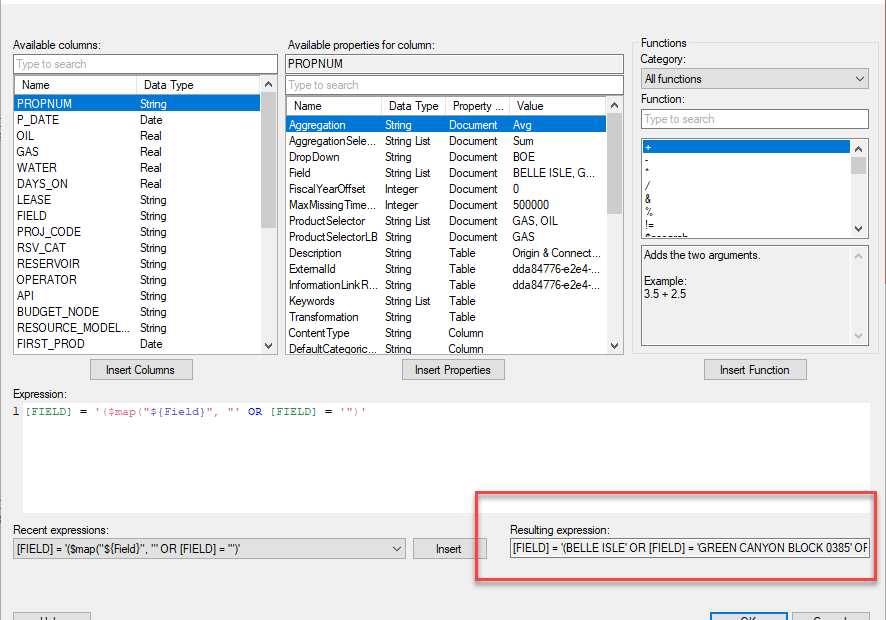The height and width of the screenshot is (620, 886).
Task: Select the FIRST_PROD column row
Action: click(x=137, y=344)
